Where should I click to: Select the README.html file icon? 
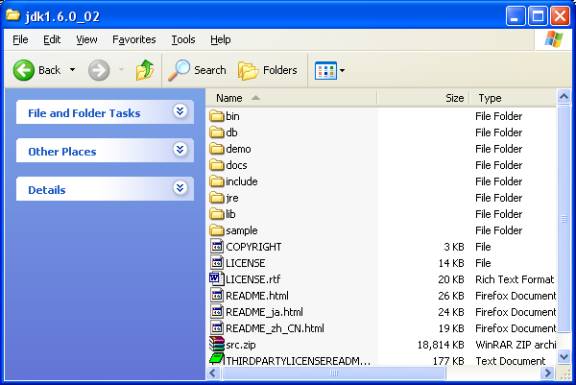pyautogui.click(x=217, y=295)
